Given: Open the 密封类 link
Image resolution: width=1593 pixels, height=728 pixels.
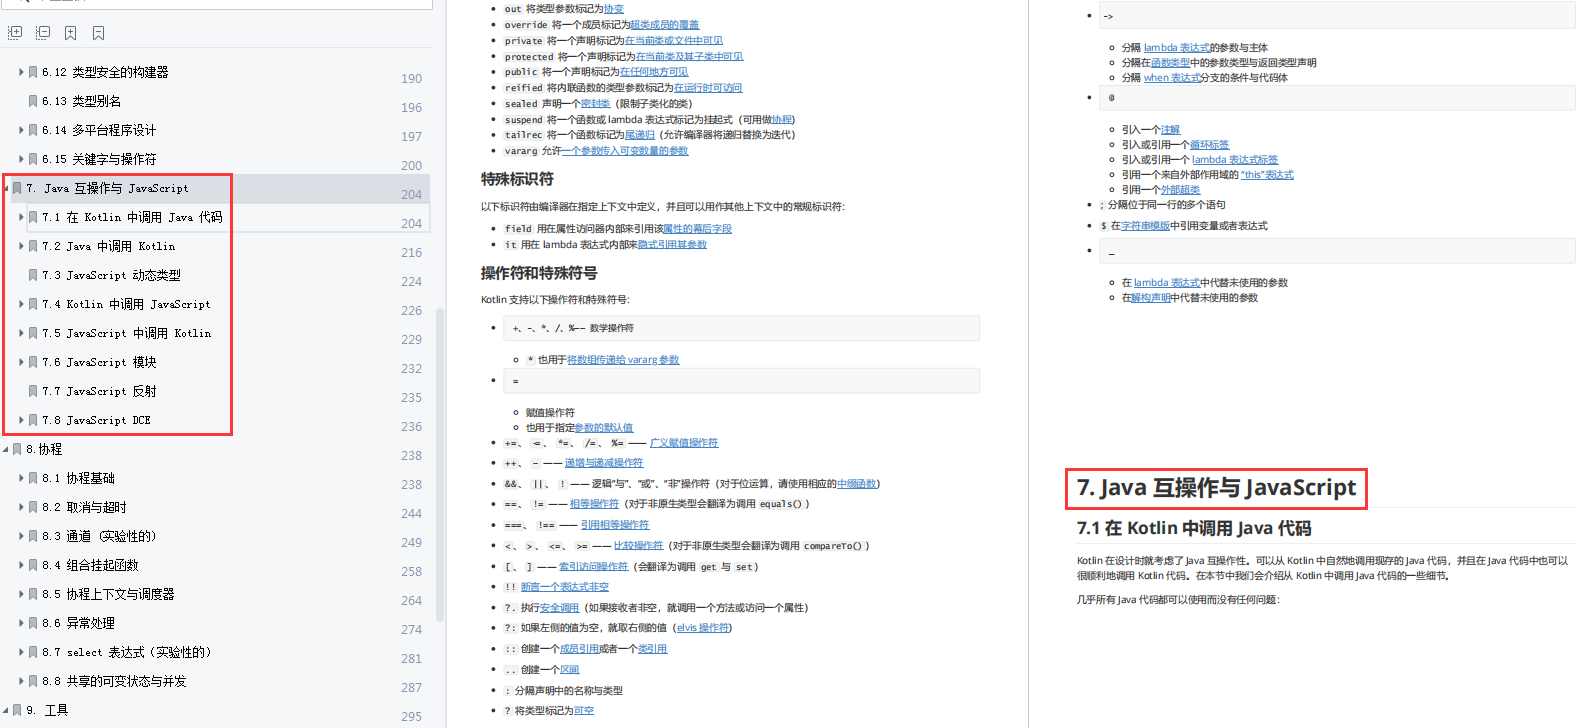Looking at the screenshot, I should (595, 104).
